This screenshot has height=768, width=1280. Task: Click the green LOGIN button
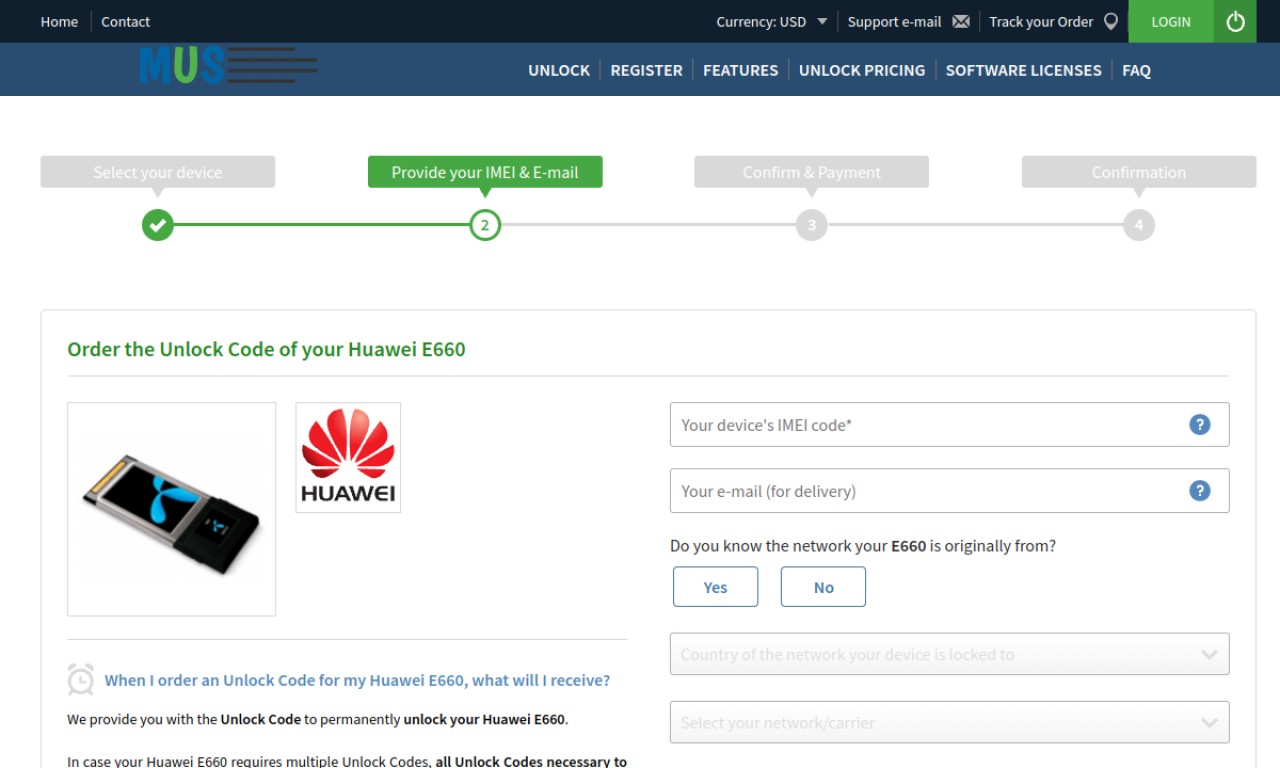pos(1171,21)
